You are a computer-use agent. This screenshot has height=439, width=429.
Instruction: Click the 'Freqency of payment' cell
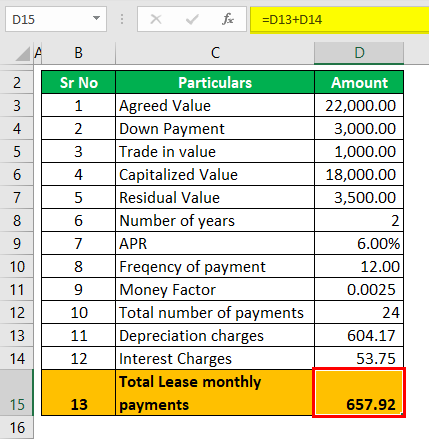(215, 266)
